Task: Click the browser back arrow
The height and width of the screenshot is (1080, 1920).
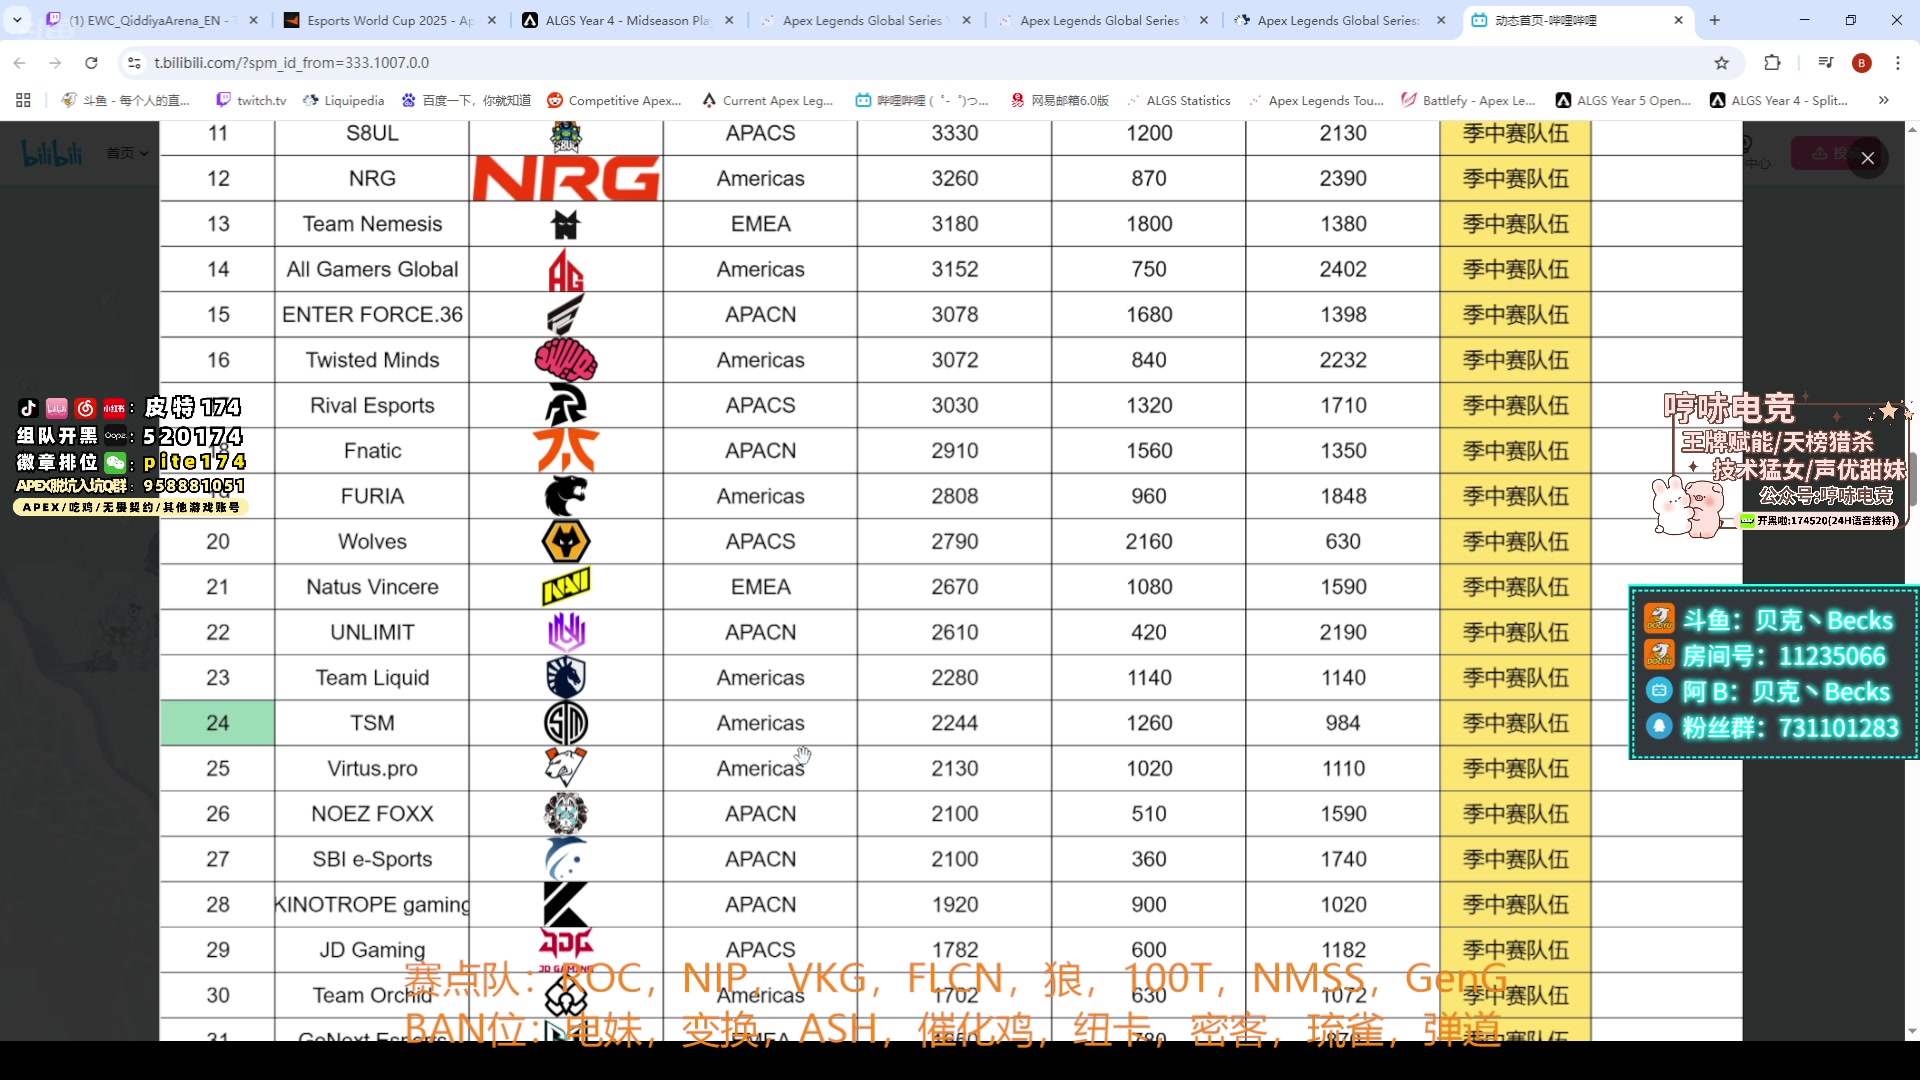Action: pyautogui.click(x=19, y=63)
